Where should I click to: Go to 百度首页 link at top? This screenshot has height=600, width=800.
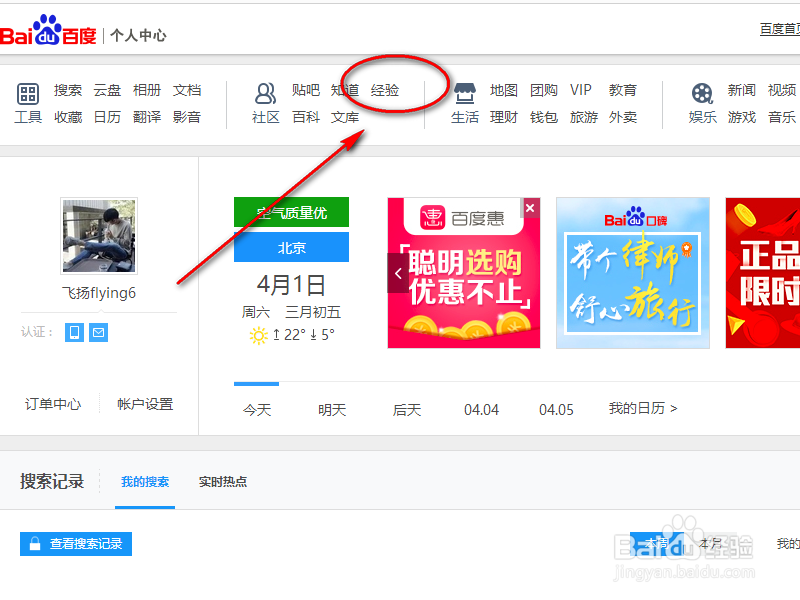pyautogui.click(x=780, y=29)
